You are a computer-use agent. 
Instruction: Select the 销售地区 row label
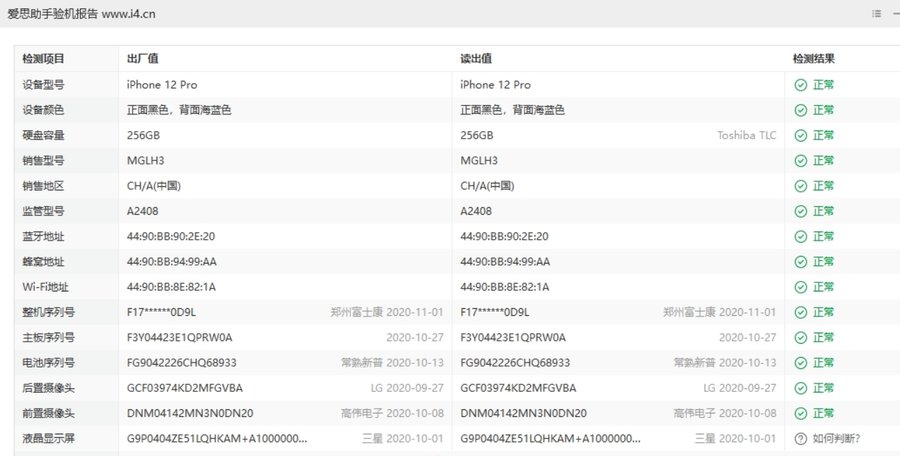tap(43, 186)
